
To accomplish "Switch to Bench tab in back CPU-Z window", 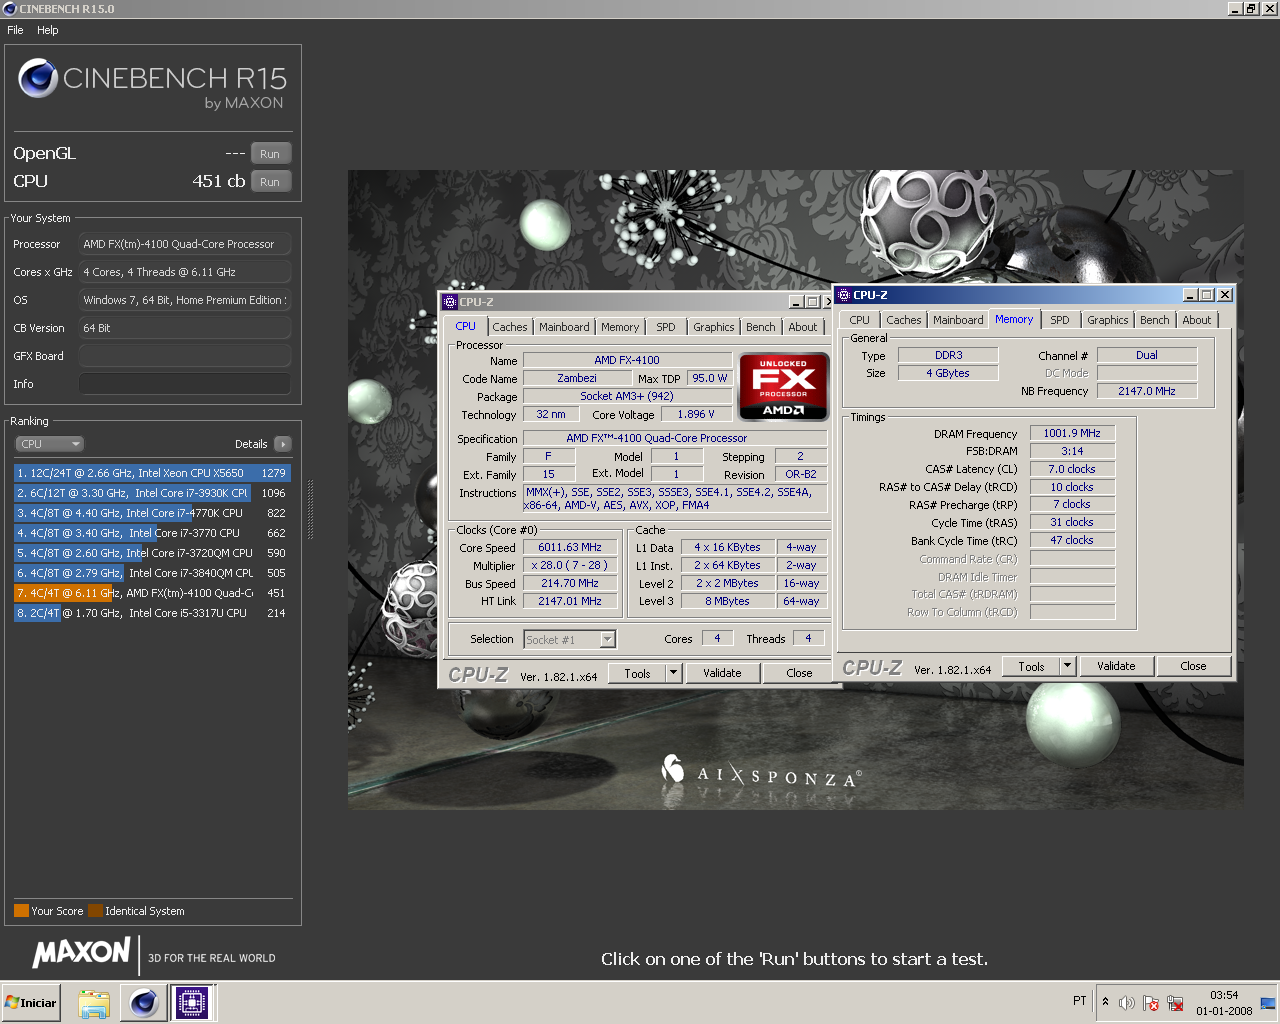I will tap(761, 327).
